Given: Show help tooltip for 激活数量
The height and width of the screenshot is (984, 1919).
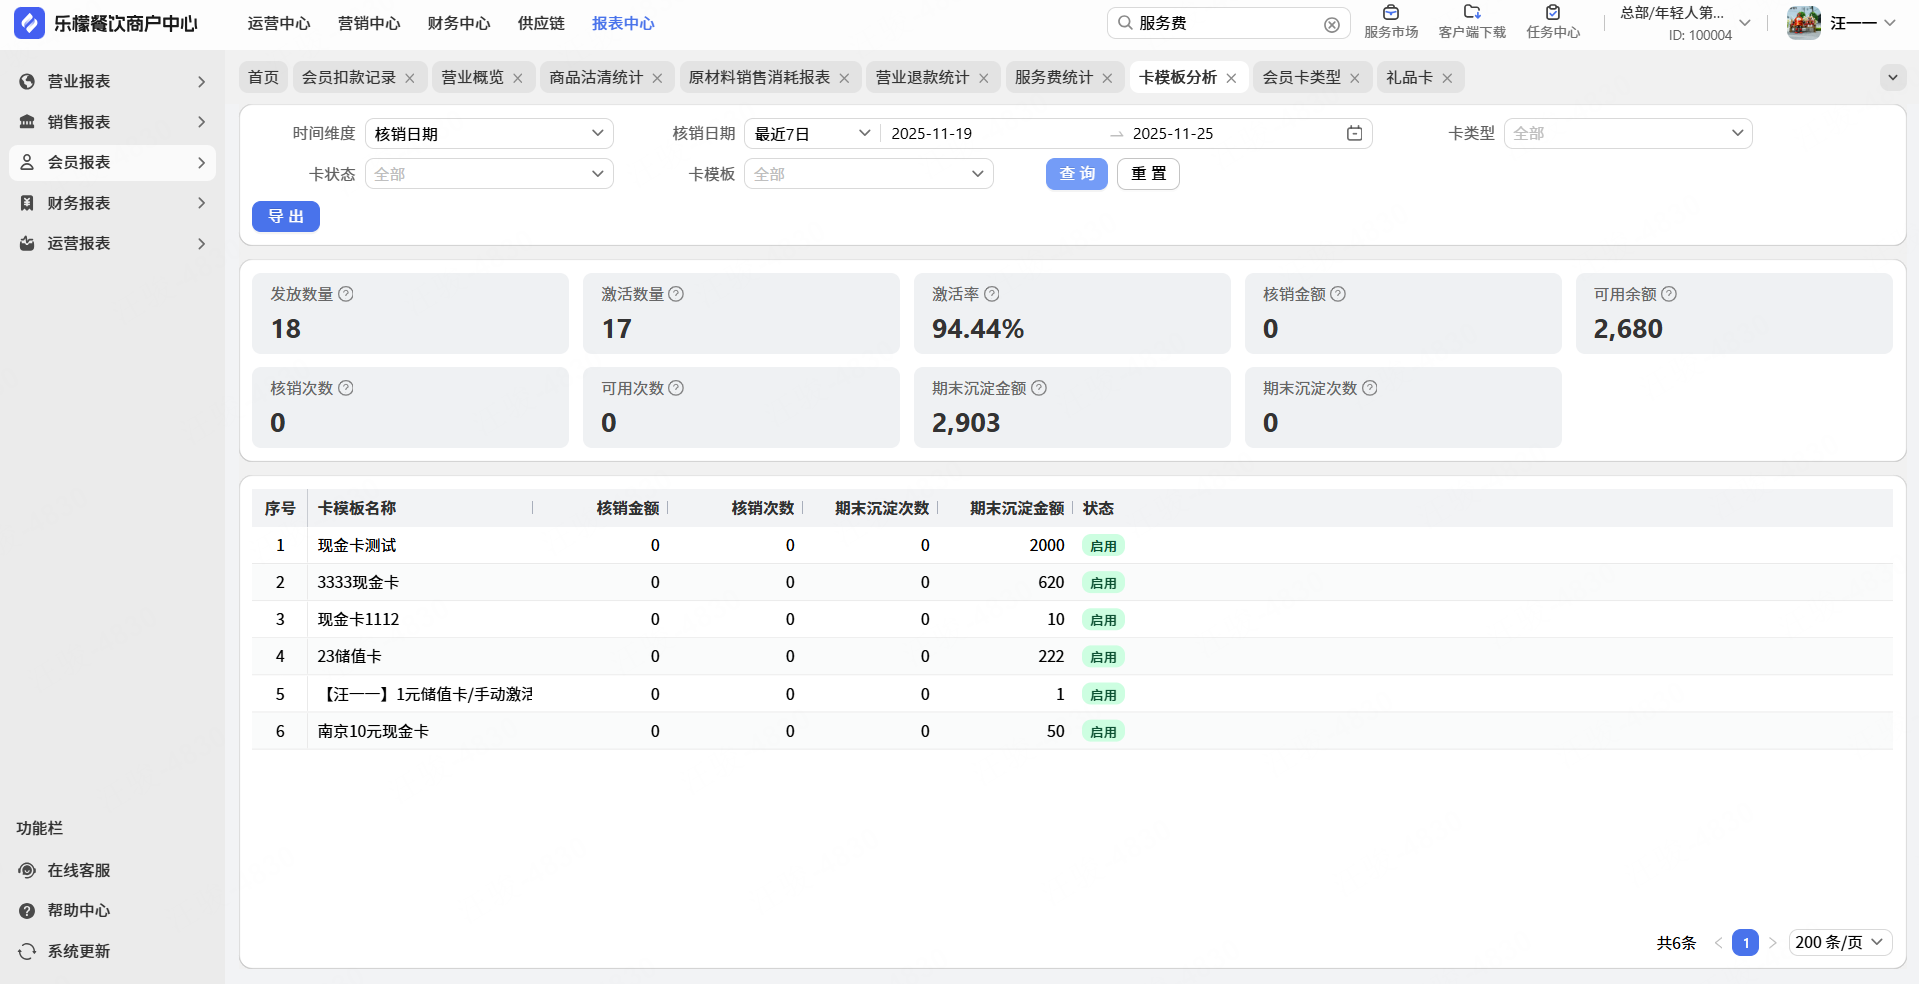Looking at the screenshot, I should [676, 294].
